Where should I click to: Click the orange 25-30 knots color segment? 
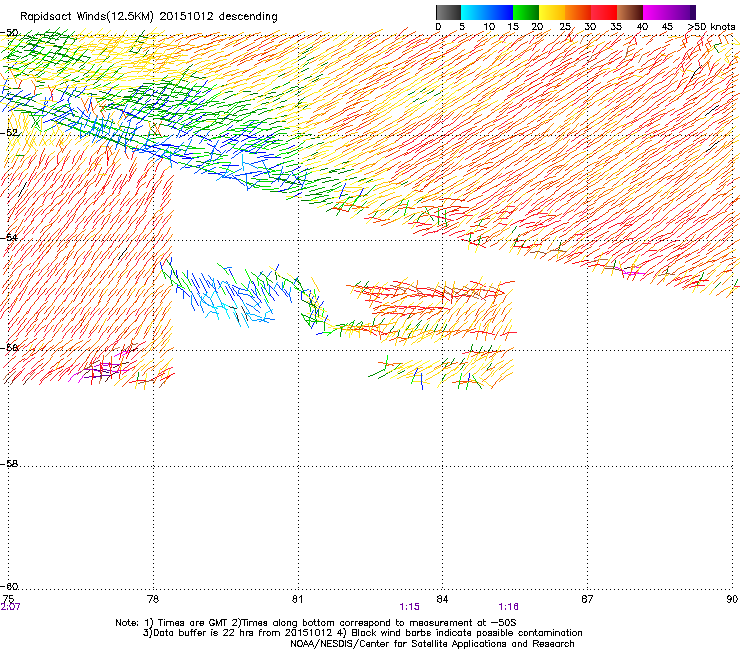coord(578,12)
